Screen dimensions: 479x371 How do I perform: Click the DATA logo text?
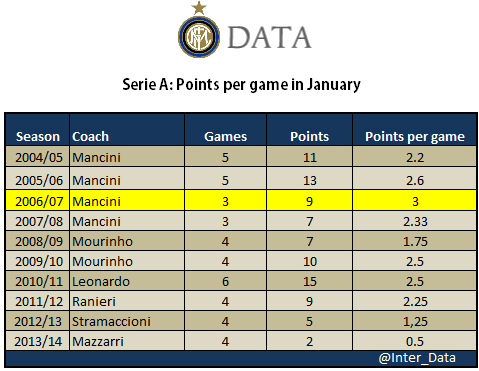click(269, 38)
